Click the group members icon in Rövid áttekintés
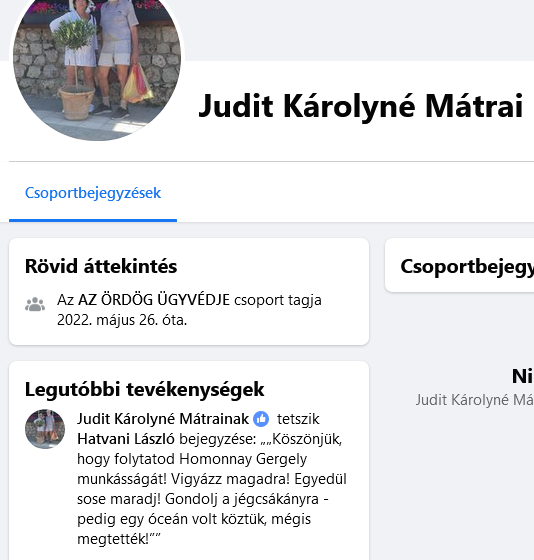 [35, 305]
